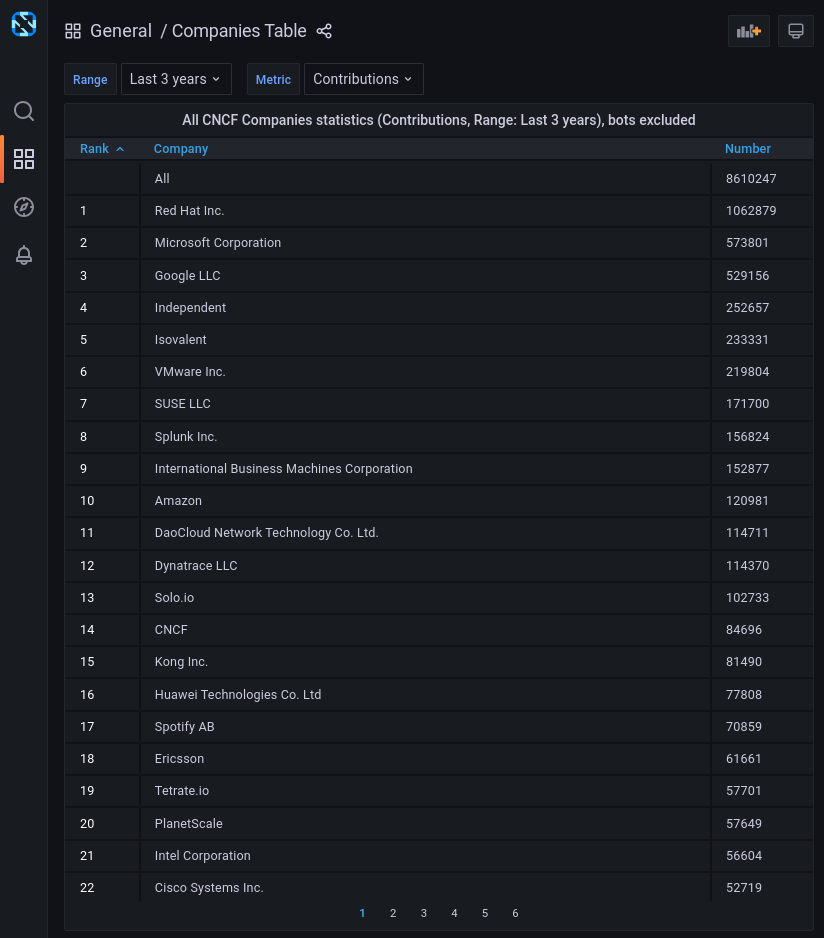Go to page 2 of the table

[393, 913]
